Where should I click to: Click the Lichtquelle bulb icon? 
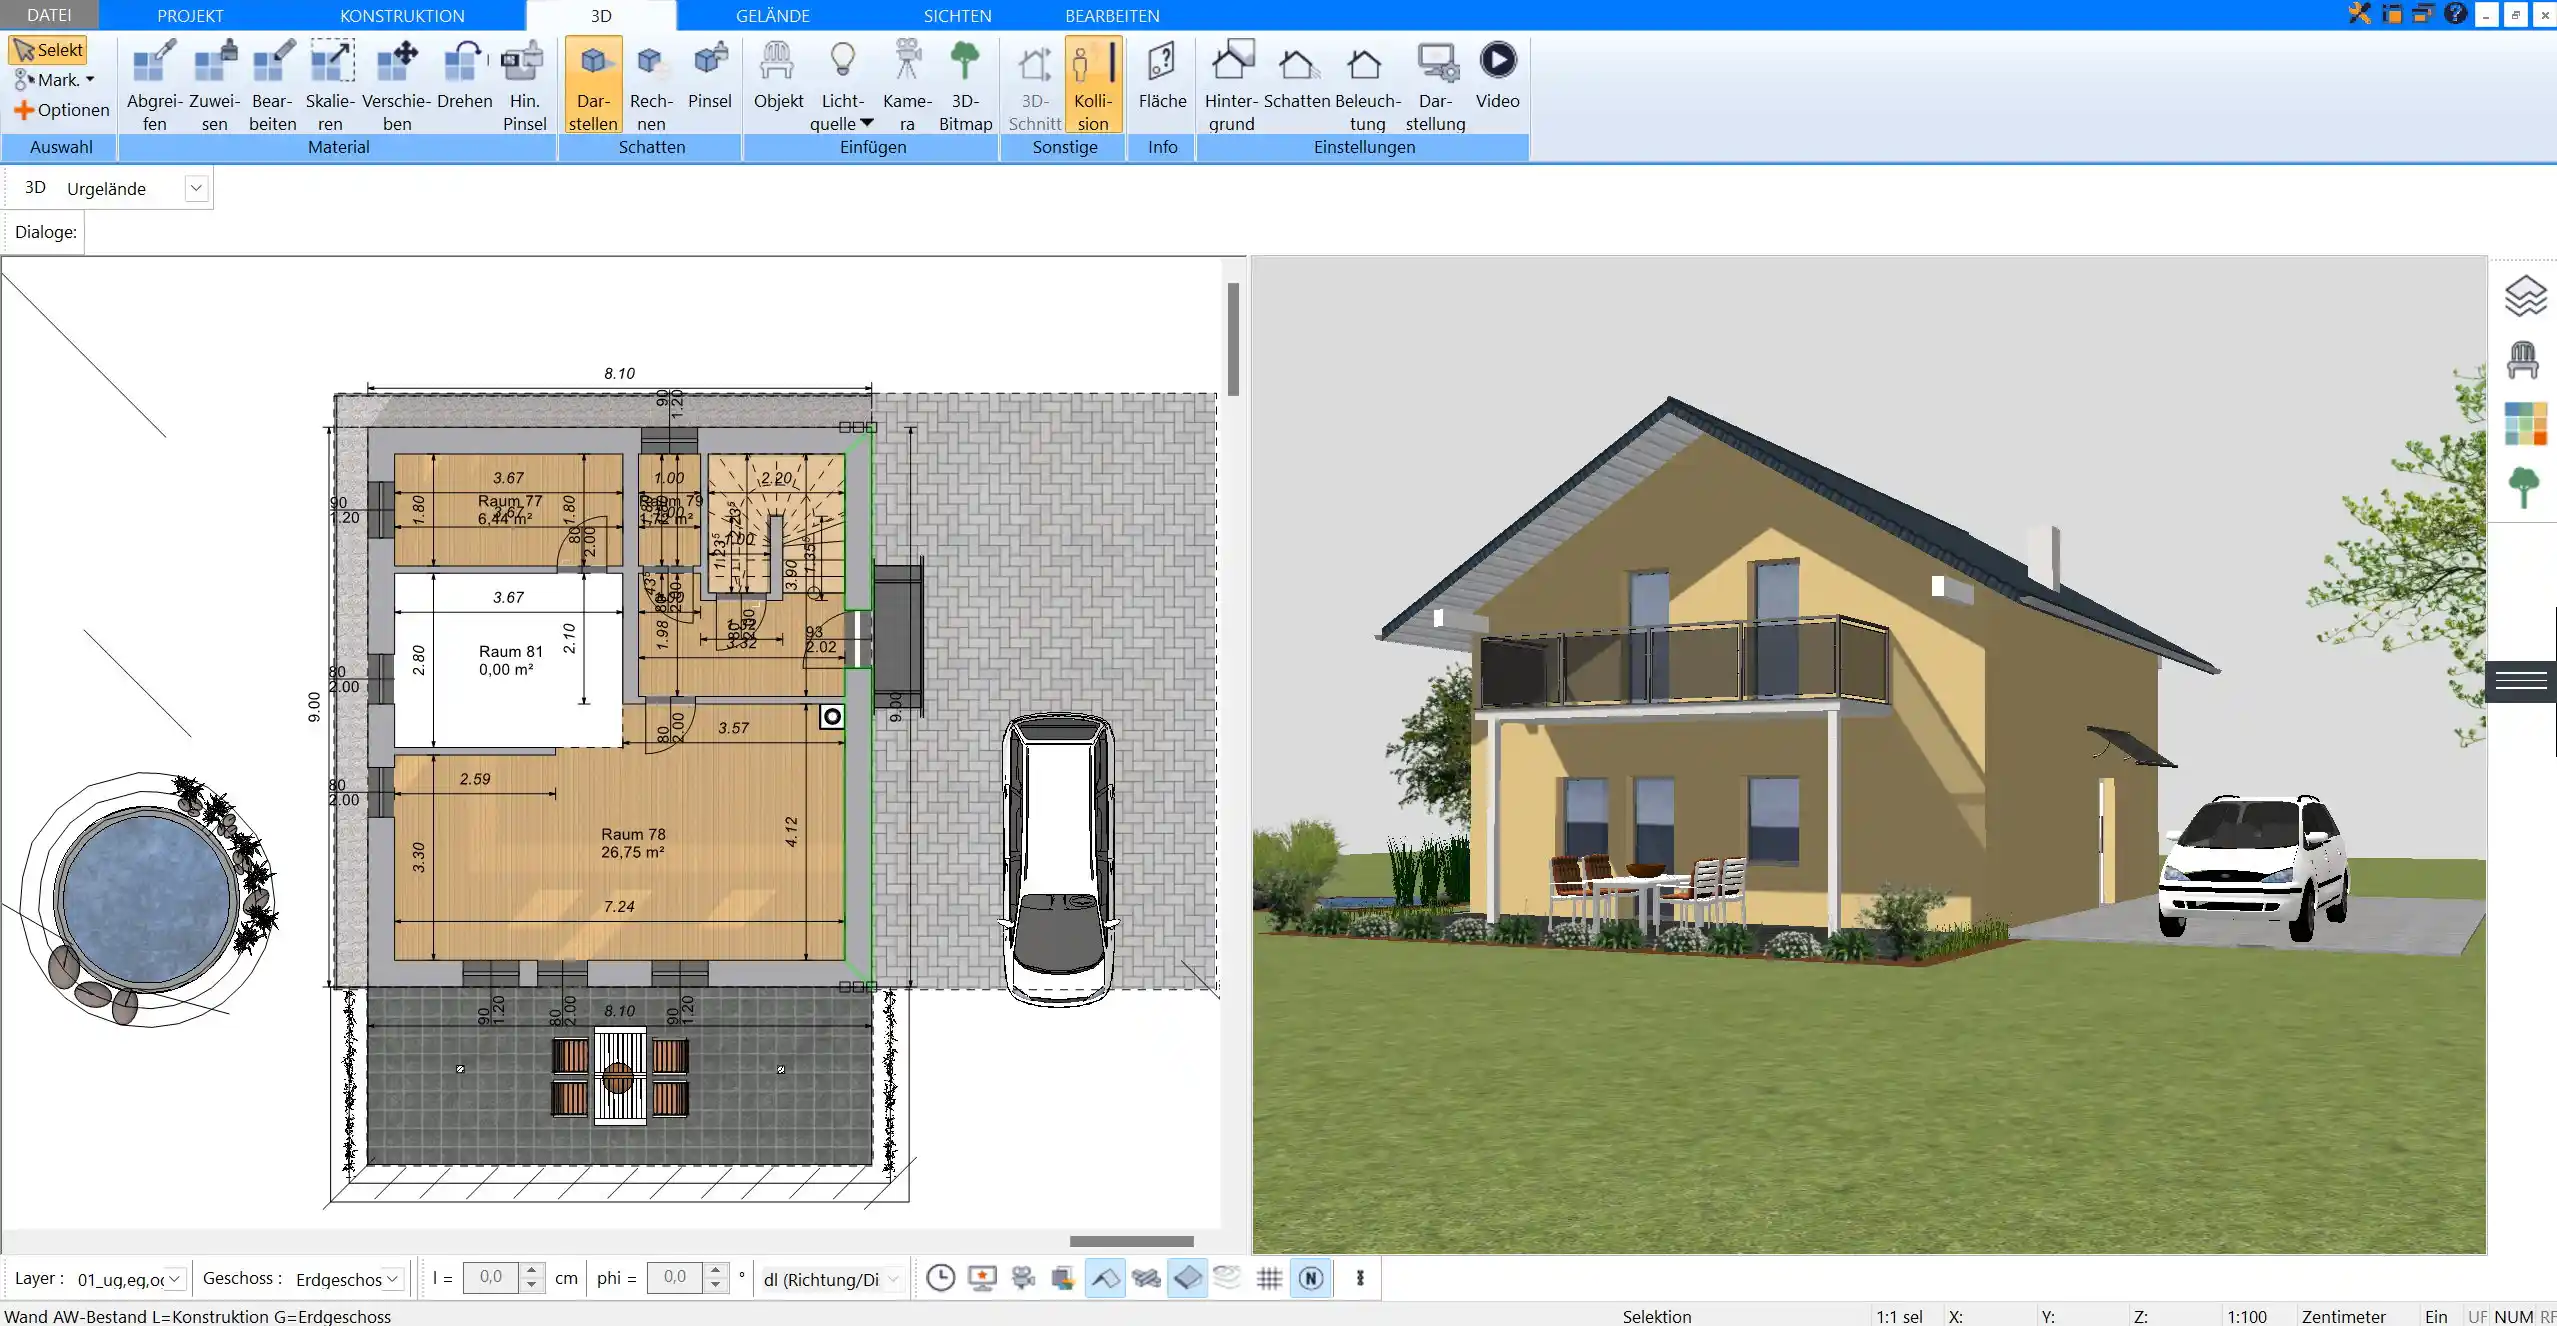[x=843, y=62]
